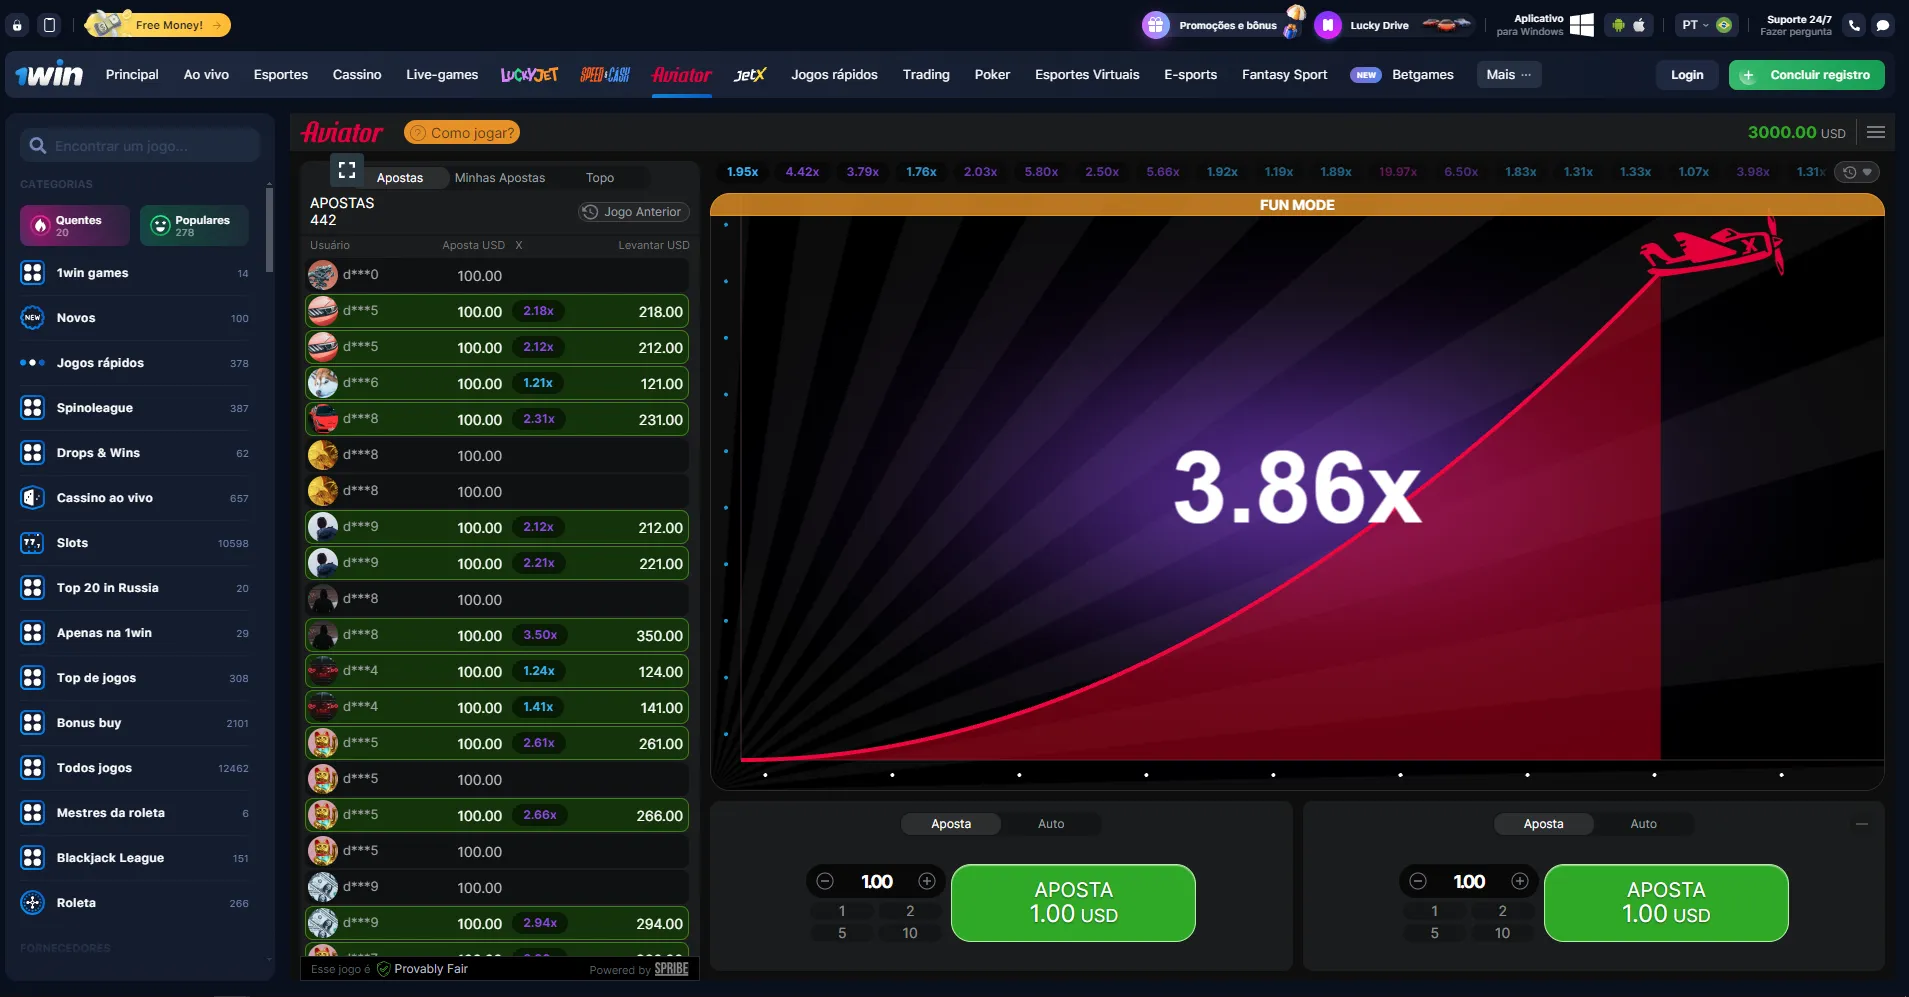Expand the round history dropdown
The image size is (1909, 997).
pos(1857,172)
